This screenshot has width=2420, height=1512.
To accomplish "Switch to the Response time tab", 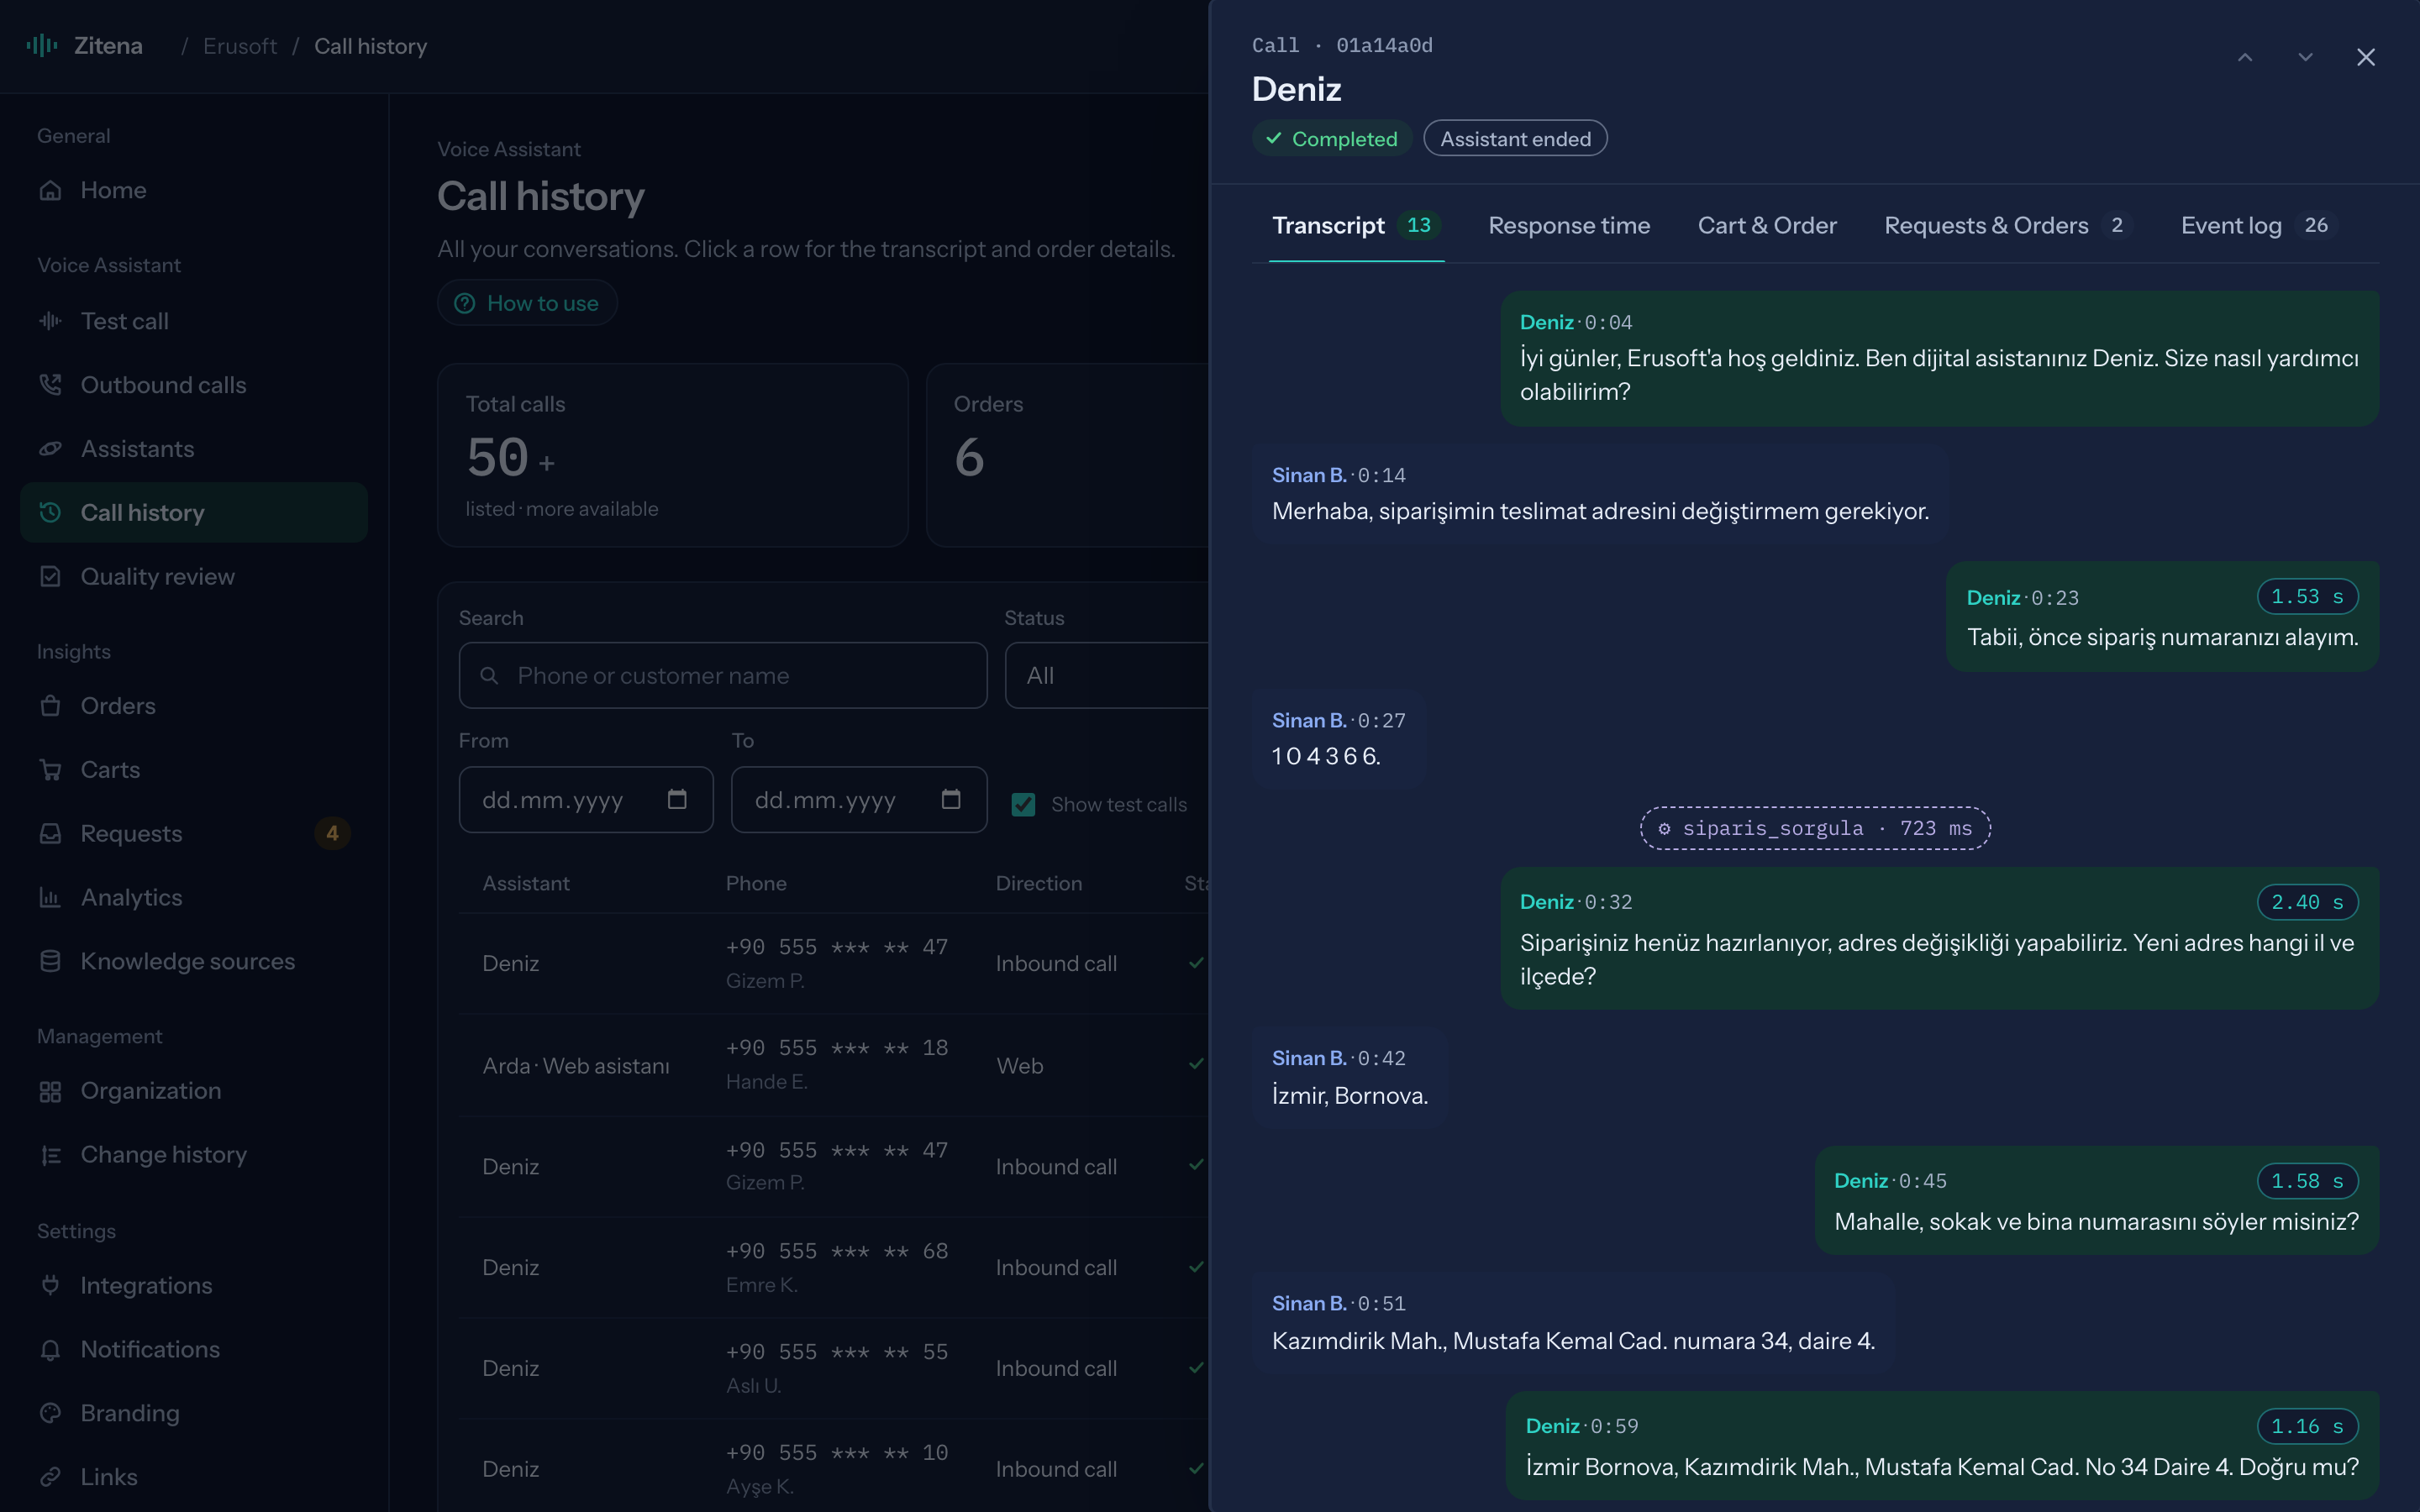I will click(1569, 225).
